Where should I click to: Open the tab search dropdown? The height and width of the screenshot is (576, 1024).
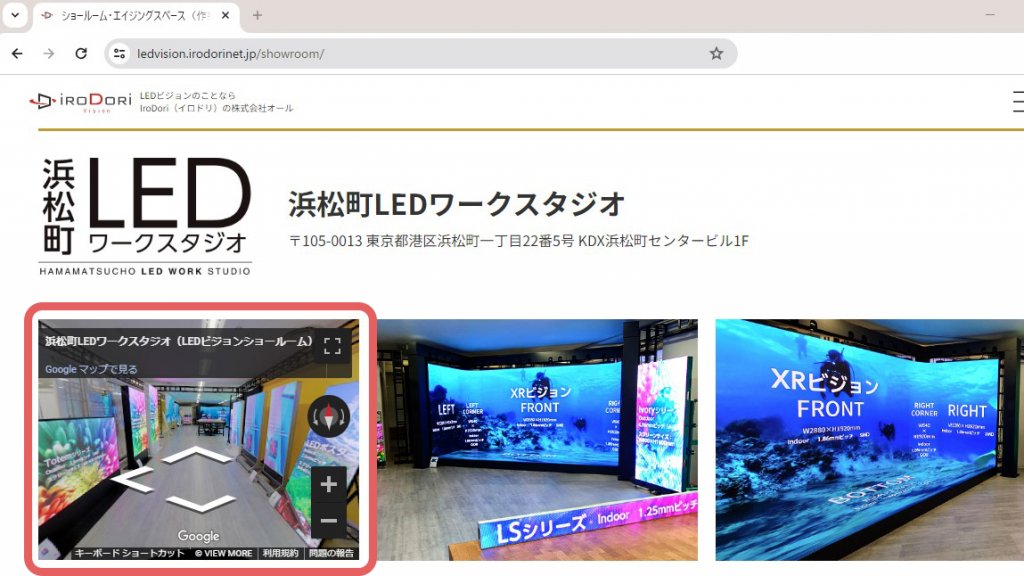click(x=15, y=15)
